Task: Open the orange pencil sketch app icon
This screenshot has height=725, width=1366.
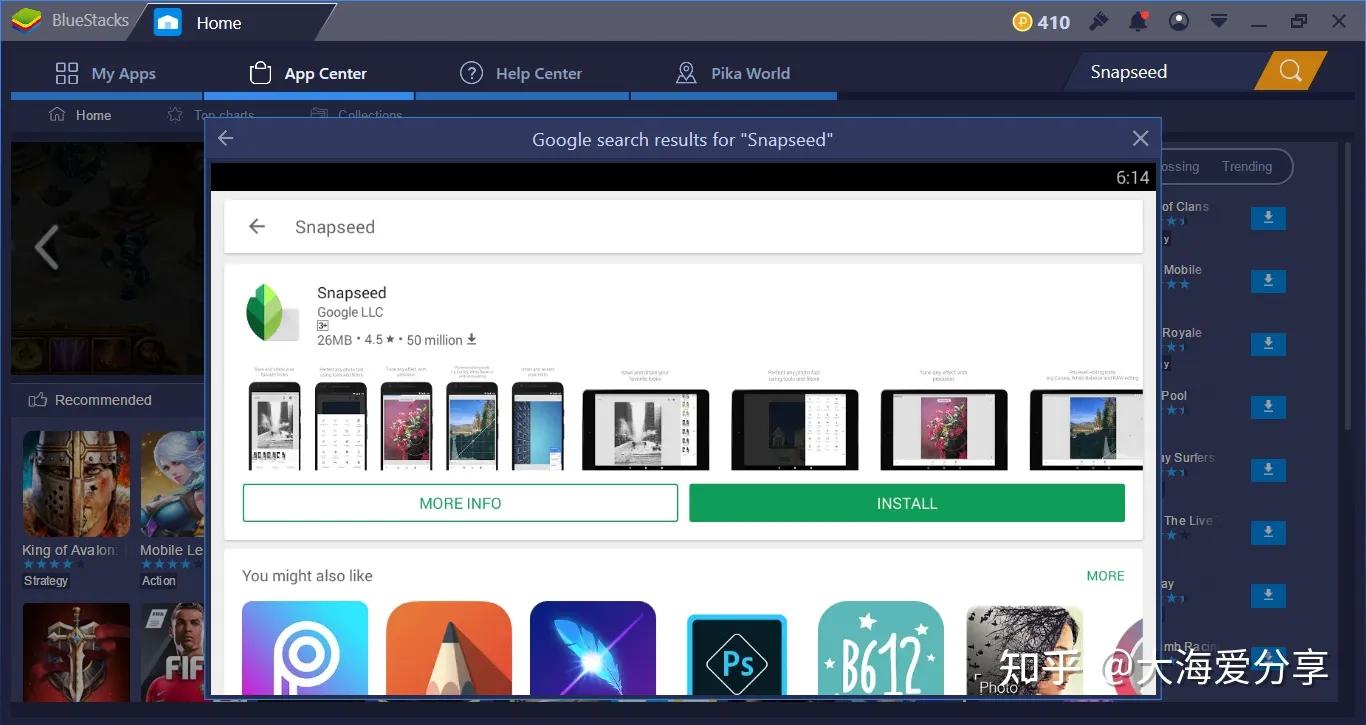Action: point(449,648)
